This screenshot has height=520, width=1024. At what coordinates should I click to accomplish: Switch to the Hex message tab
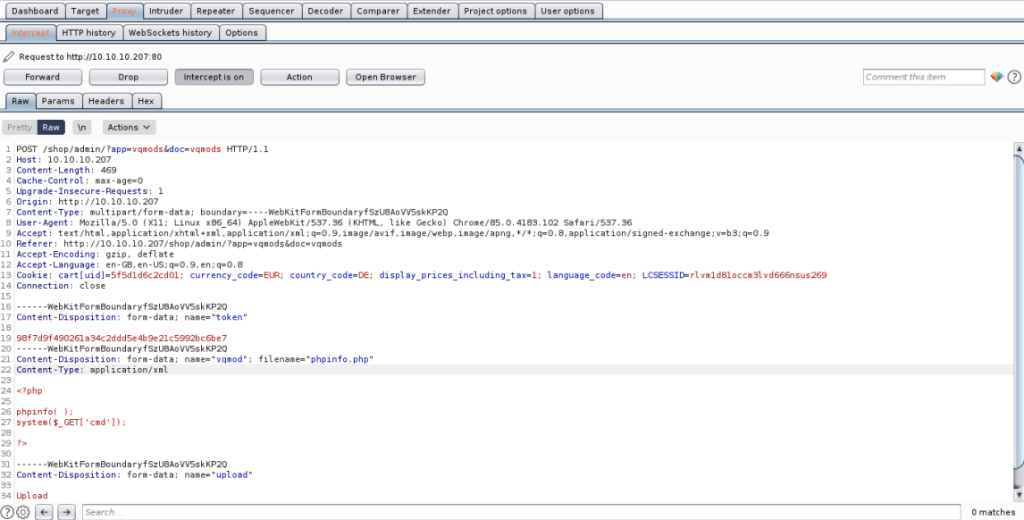point(146,101)
